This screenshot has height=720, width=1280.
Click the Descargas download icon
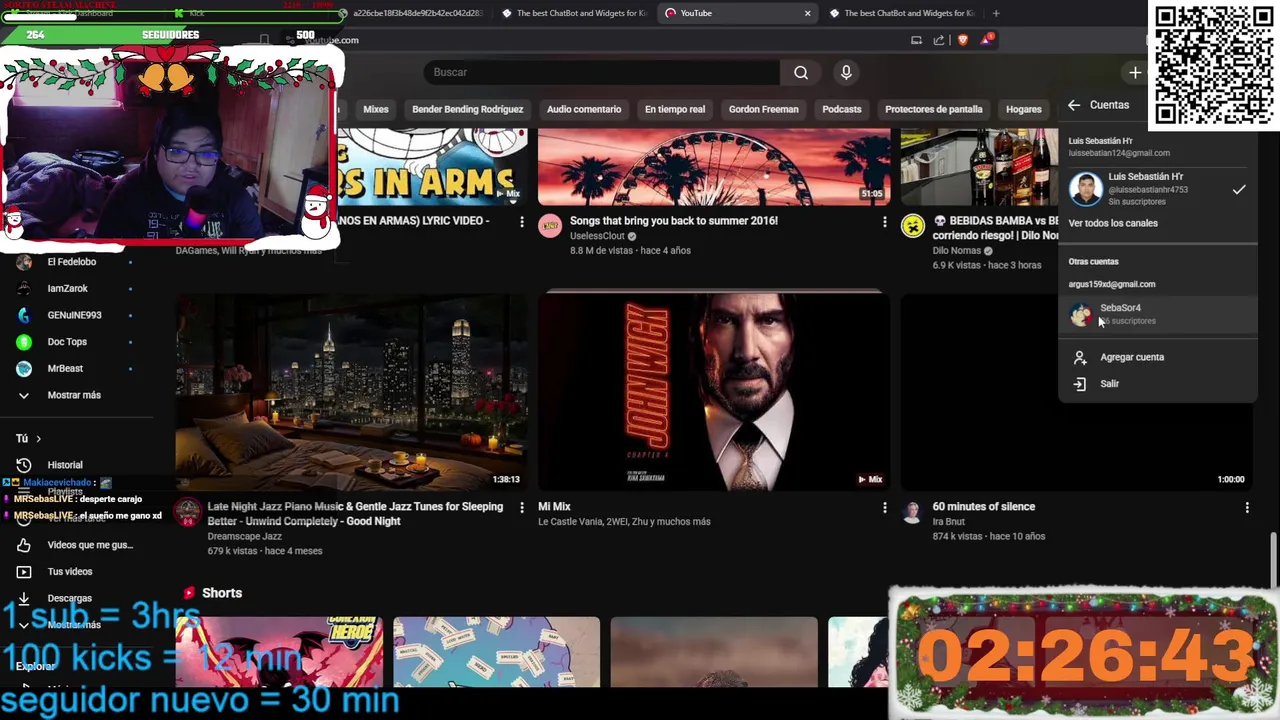[x=24, y=598]
